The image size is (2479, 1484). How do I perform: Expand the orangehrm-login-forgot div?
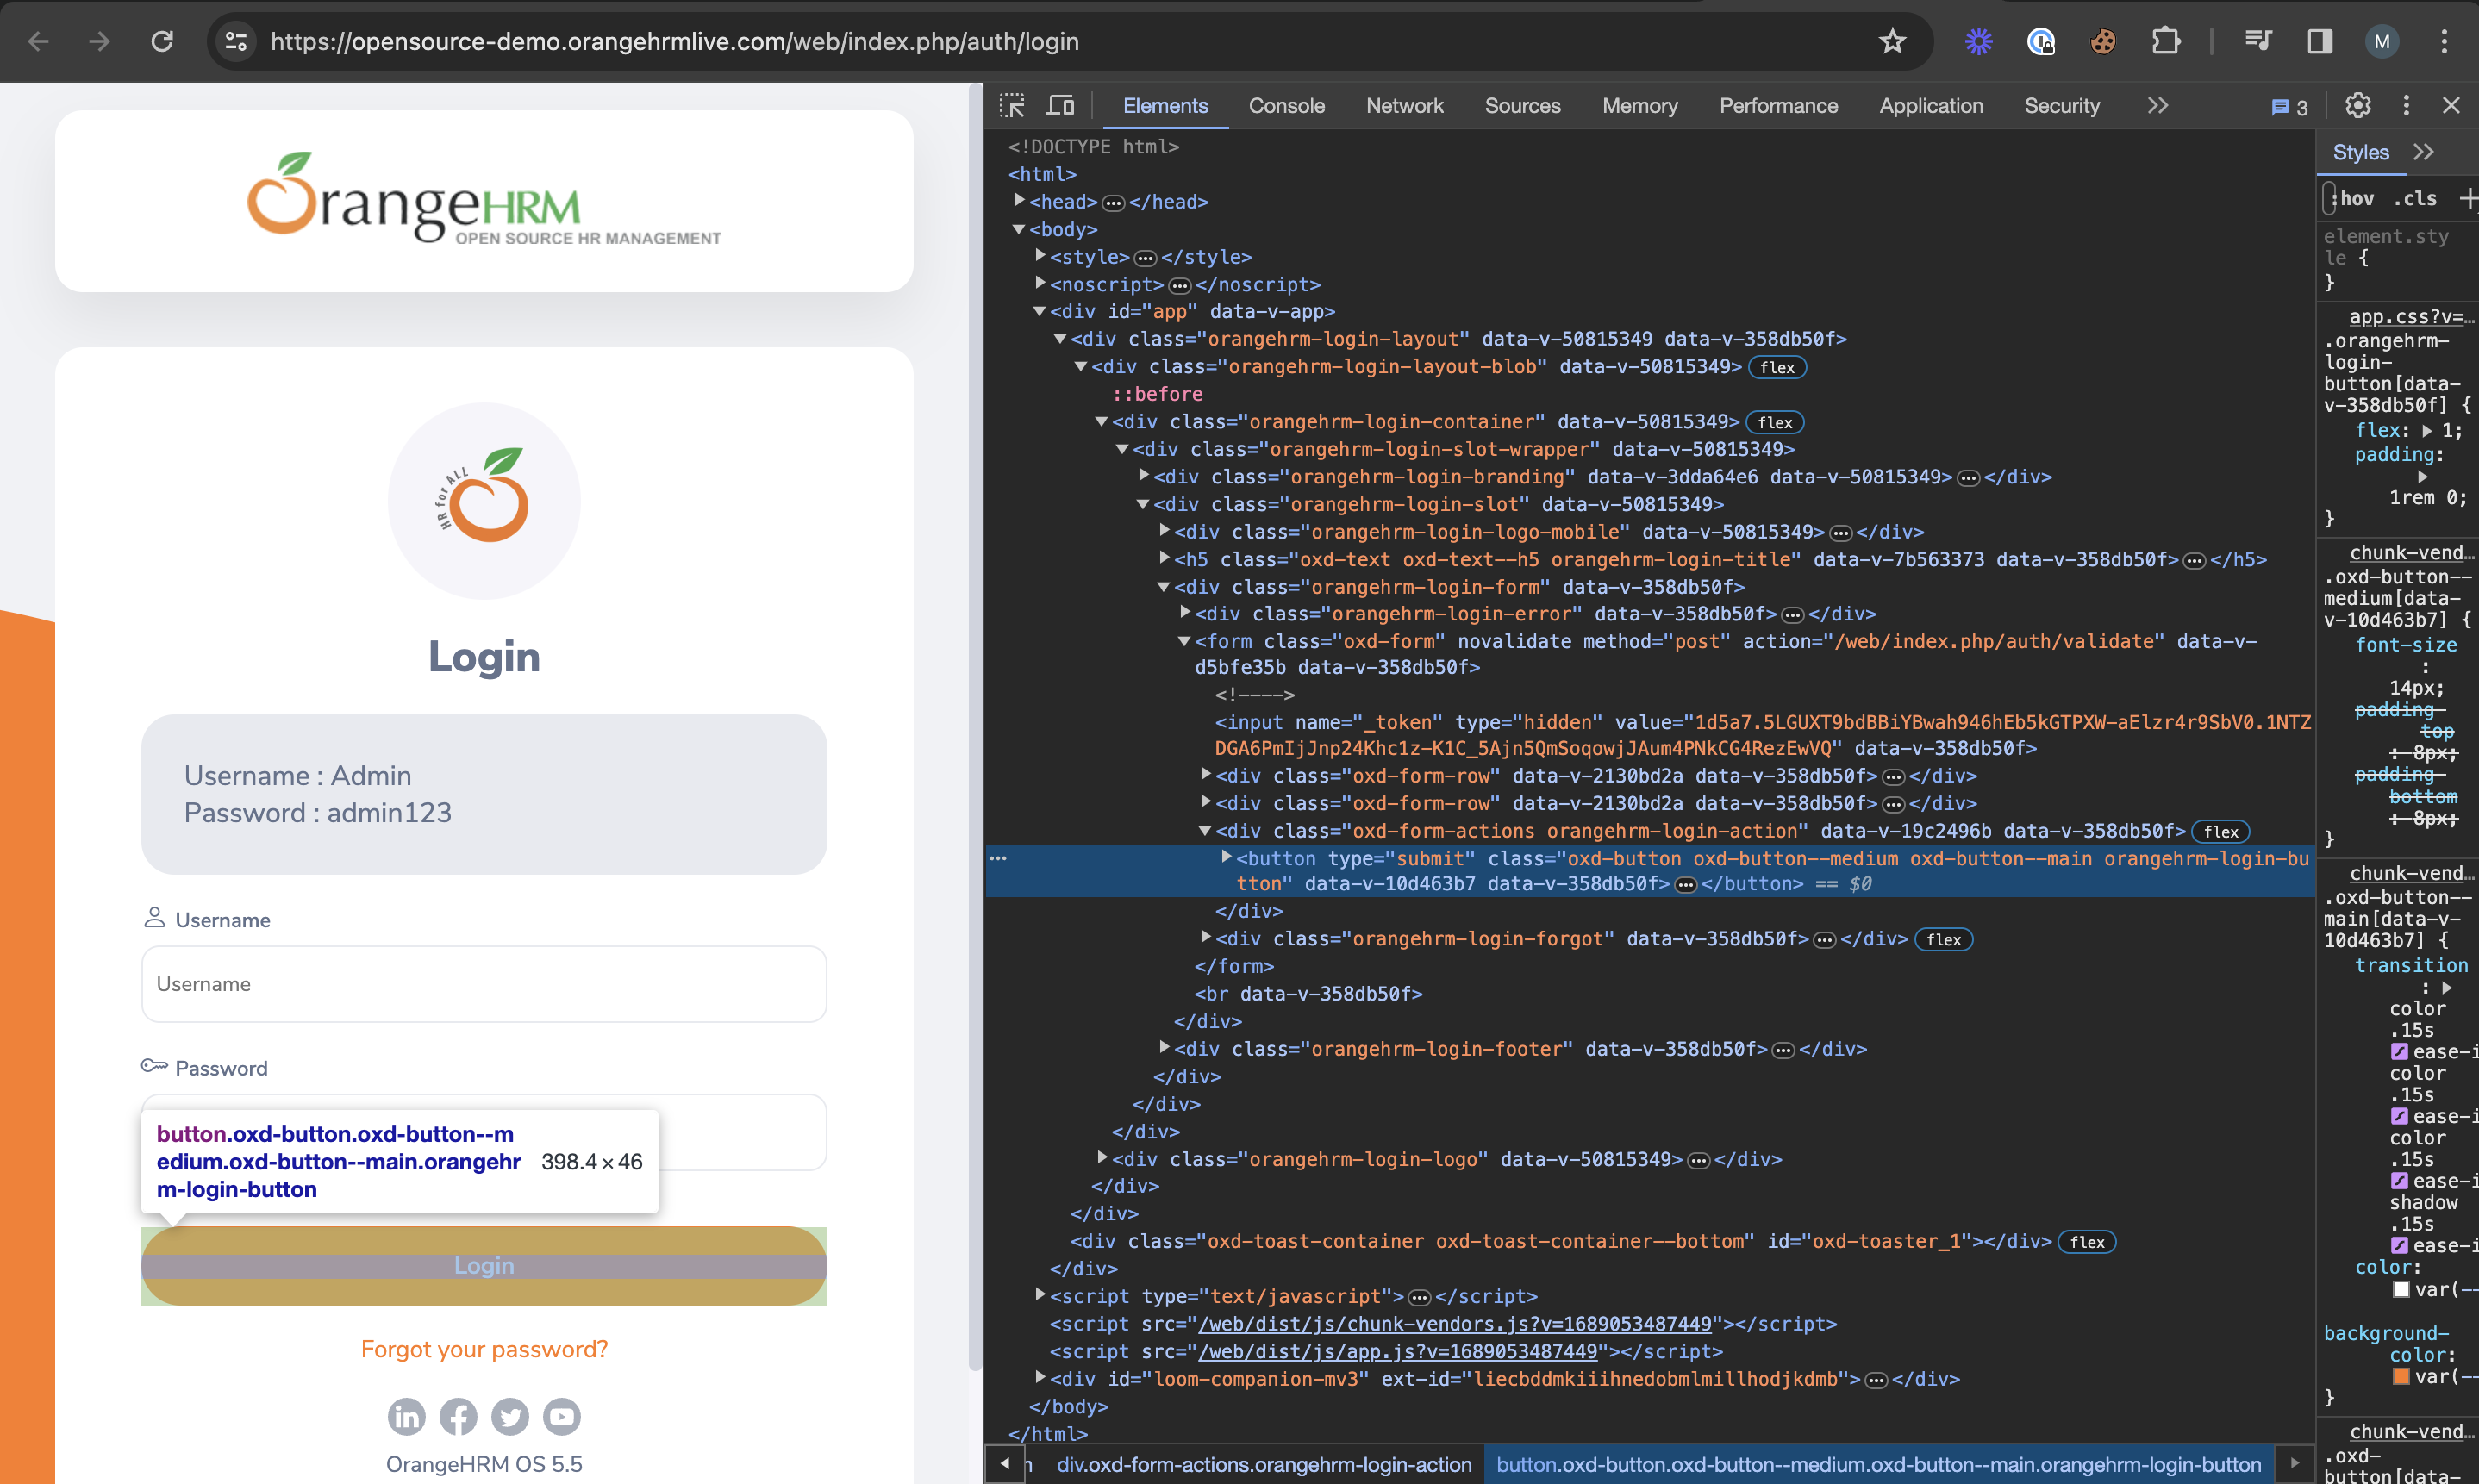pyautogui.click(x=1206, y=937)
